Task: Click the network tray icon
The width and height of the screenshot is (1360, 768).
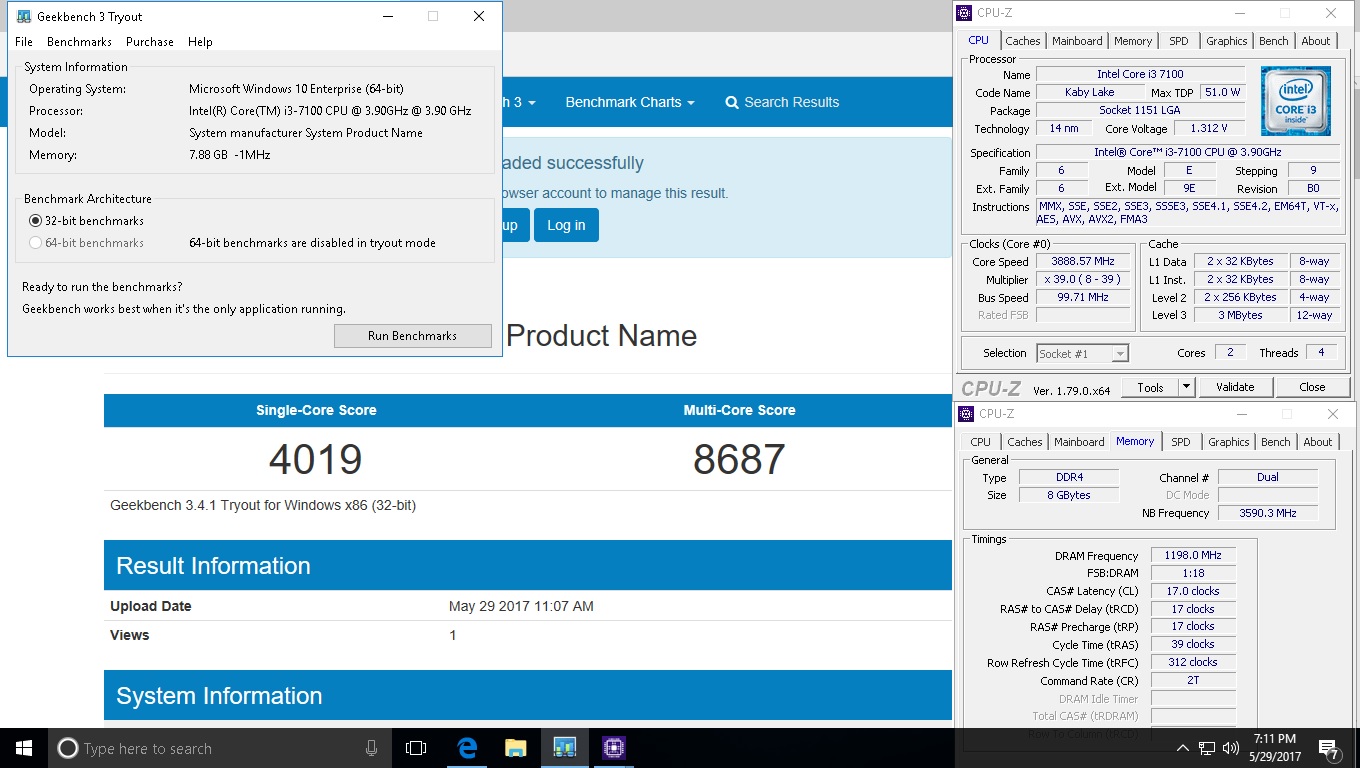Action: 1207,748
